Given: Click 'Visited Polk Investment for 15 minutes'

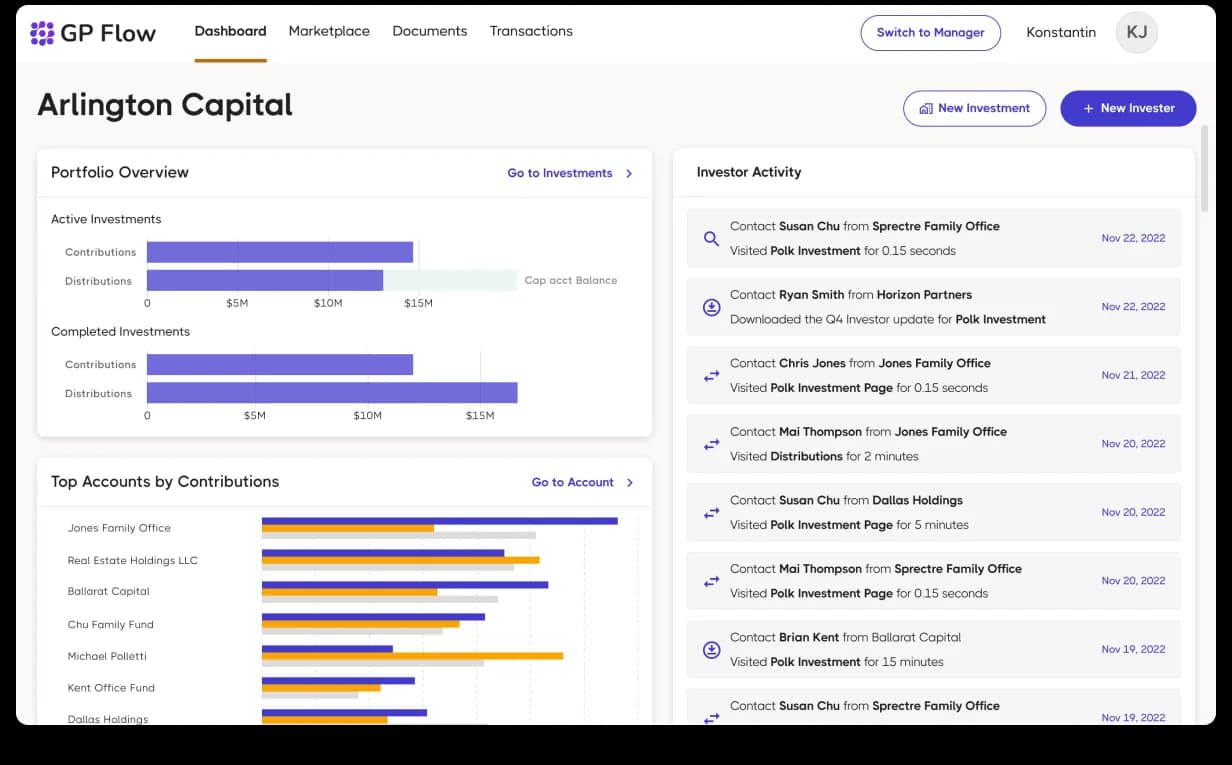Looking at the screenshot, I should 837,661.
